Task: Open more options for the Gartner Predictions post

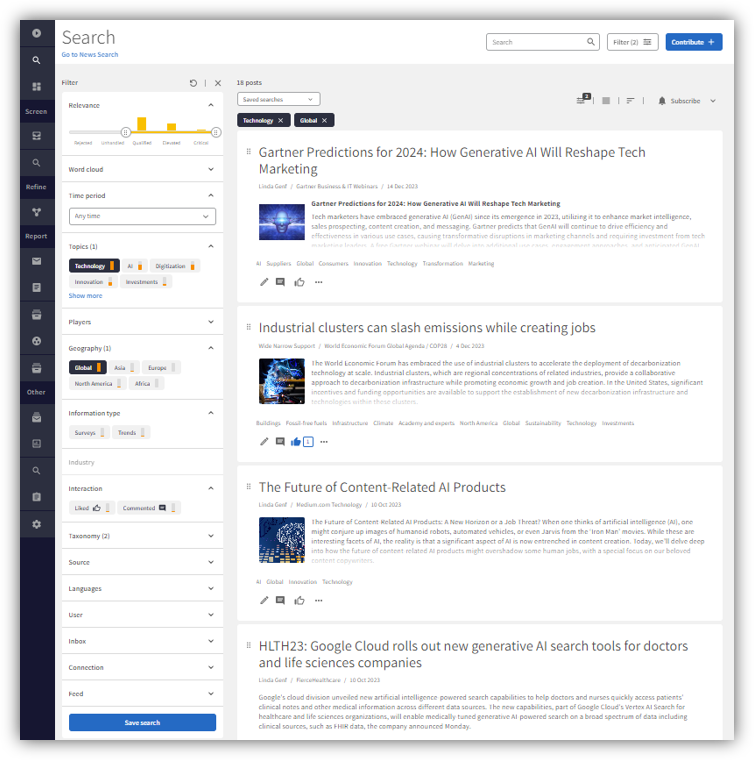Action: point(318,282)
